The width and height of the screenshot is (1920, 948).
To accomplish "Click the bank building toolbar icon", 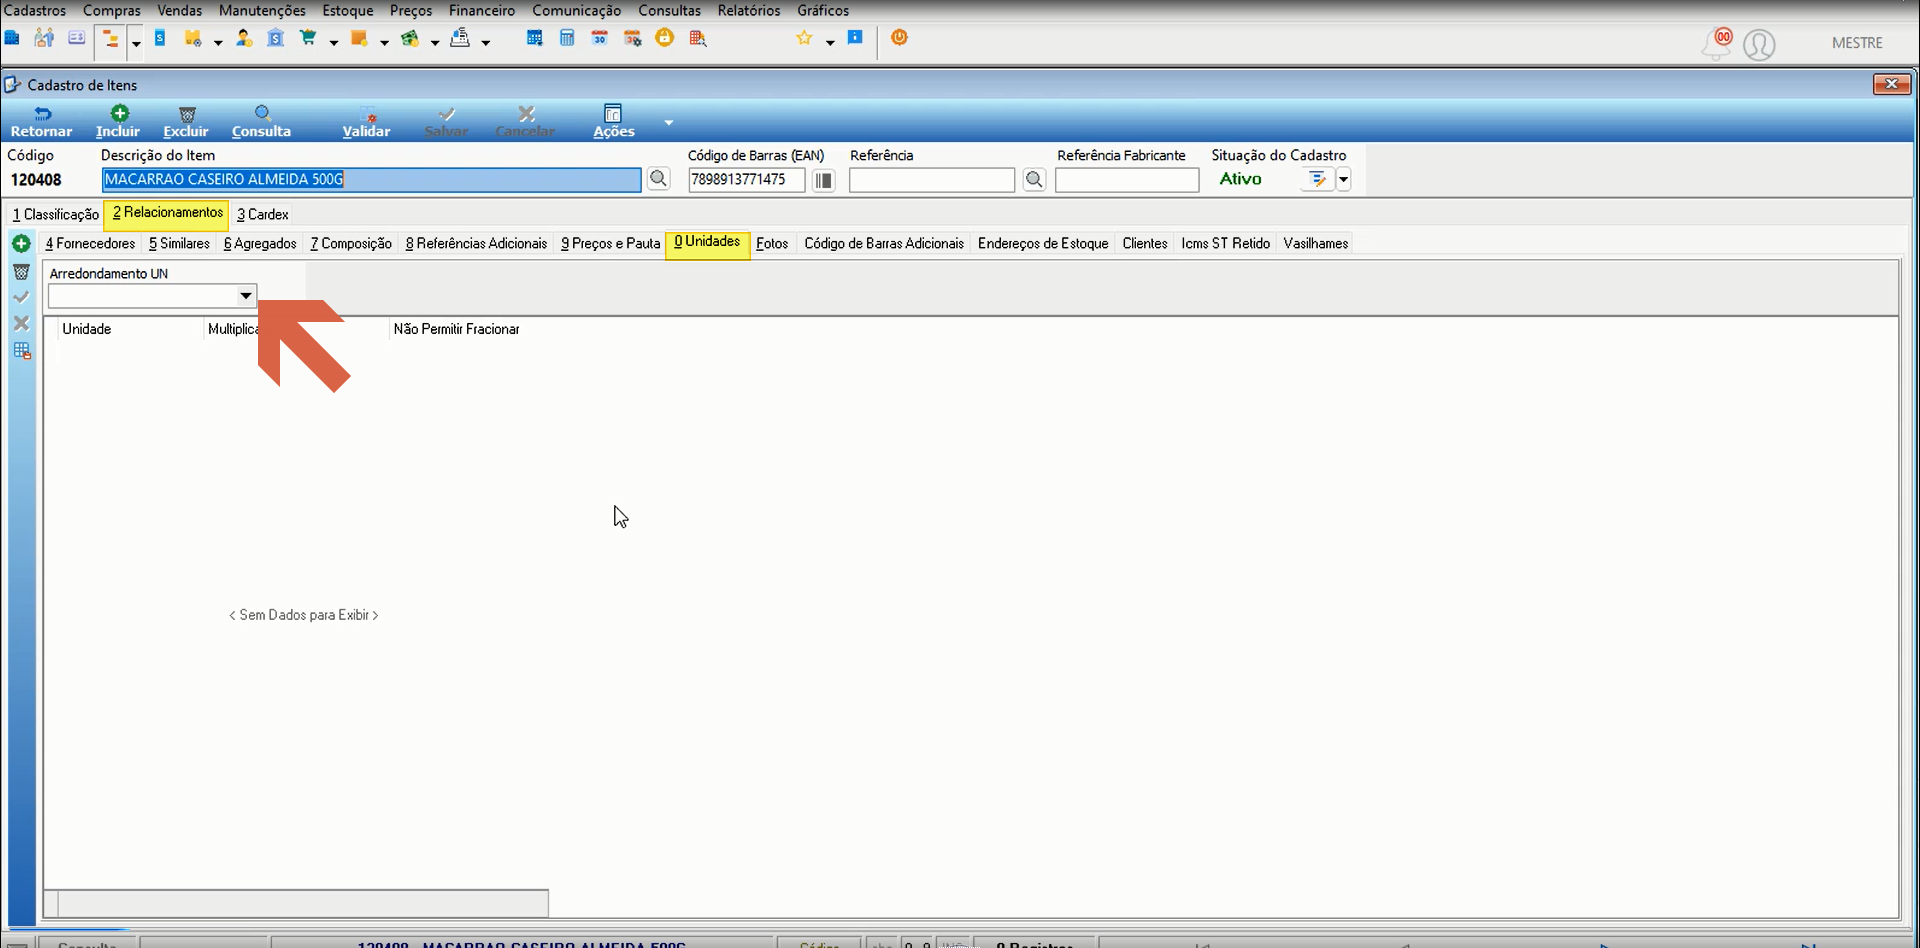I will 275,38.
